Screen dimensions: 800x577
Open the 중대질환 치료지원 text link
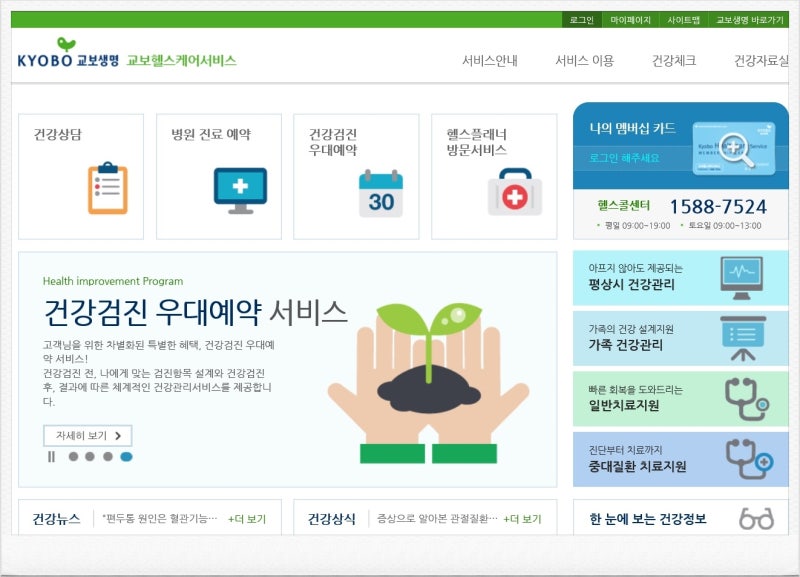tap(637, 467)
